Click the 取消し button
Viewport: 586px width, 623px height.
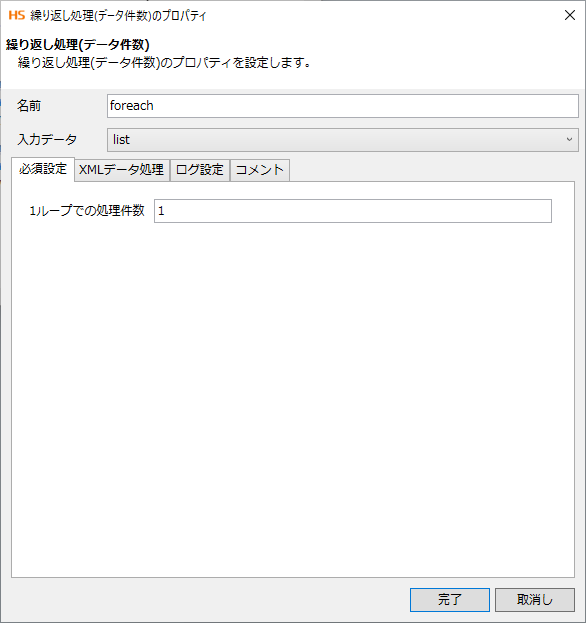(535, 600)
